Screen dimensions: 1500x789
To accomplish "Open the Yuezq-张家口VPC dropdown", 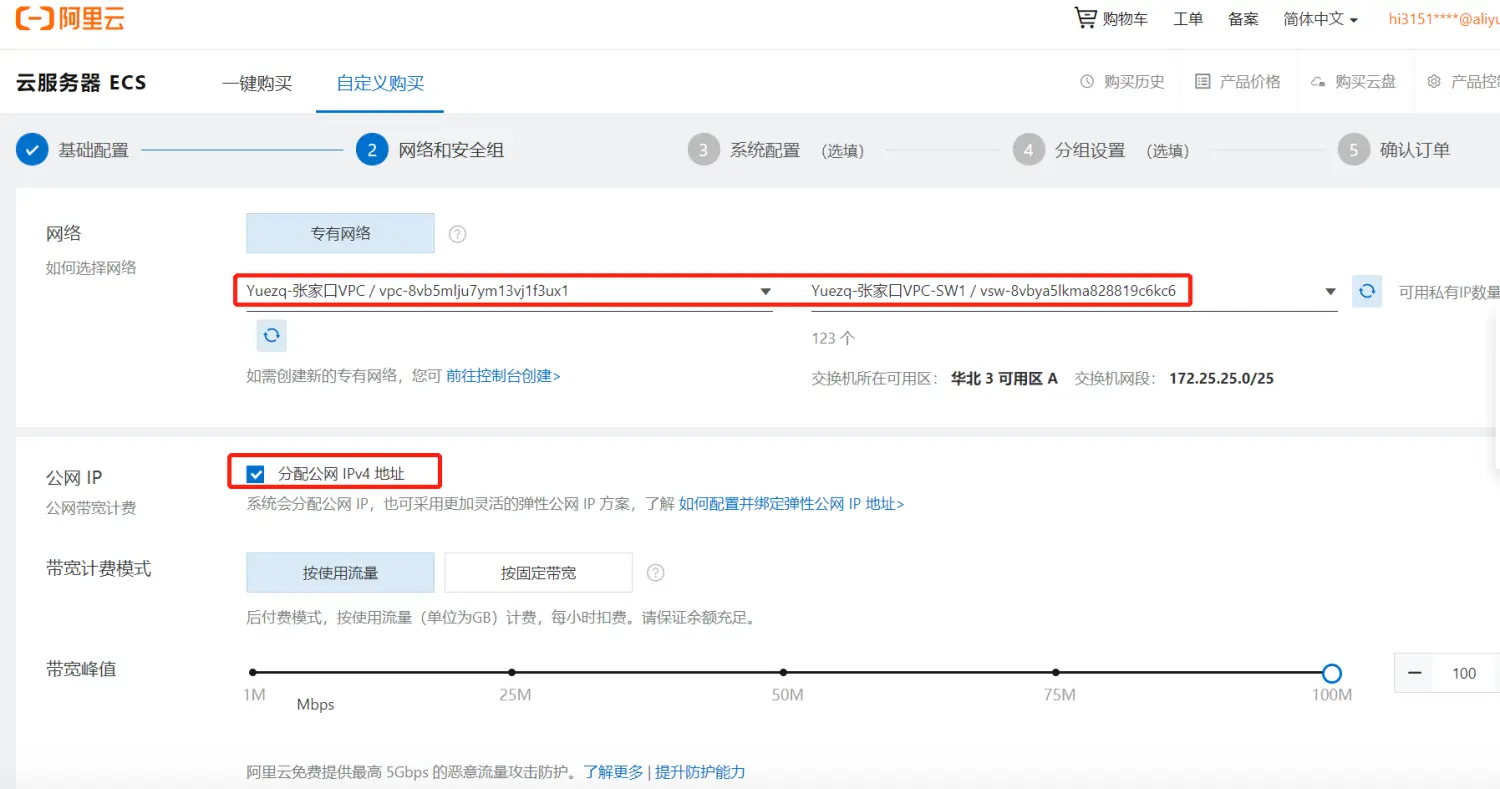I will (510, 291).
